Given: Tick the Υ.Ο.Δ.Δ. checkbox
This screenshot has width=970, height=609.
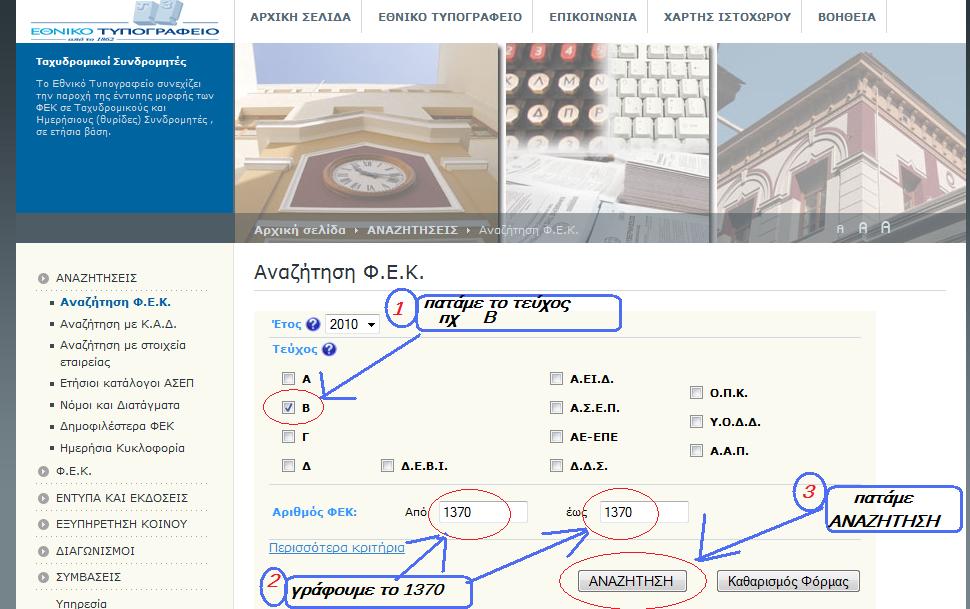Looking at the screenshot, I should pyautogui.click(x=696, y=422).
